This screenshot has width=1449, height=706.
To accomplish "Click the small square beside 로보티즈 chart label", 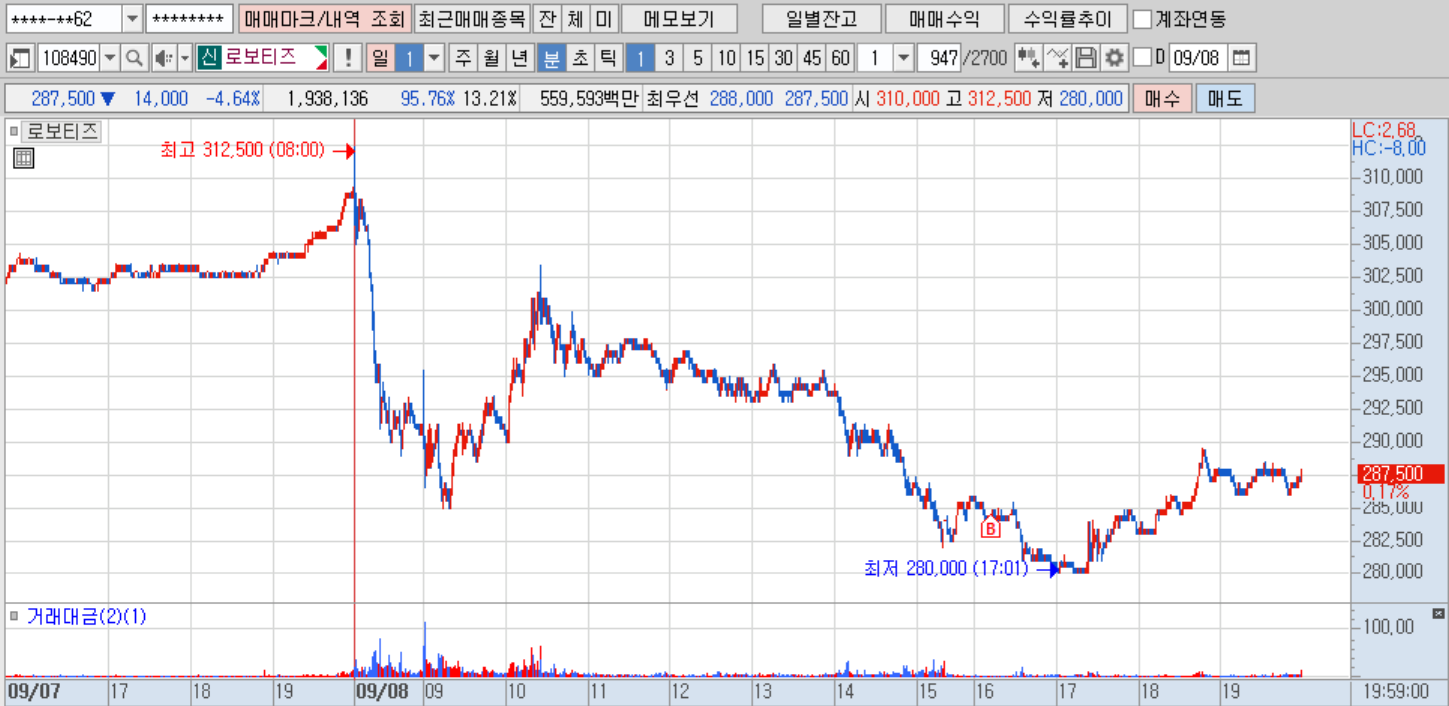I will tap(14, 132).
